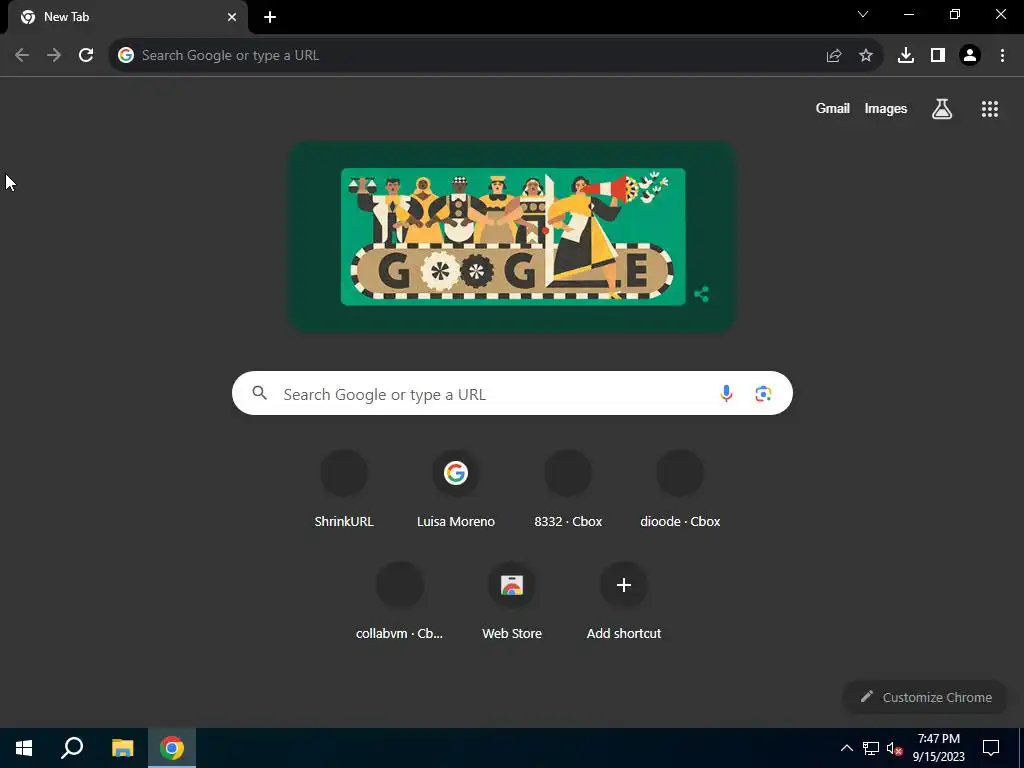
Task: Click the Google icon in address bar
Action: tap(126, 56)
